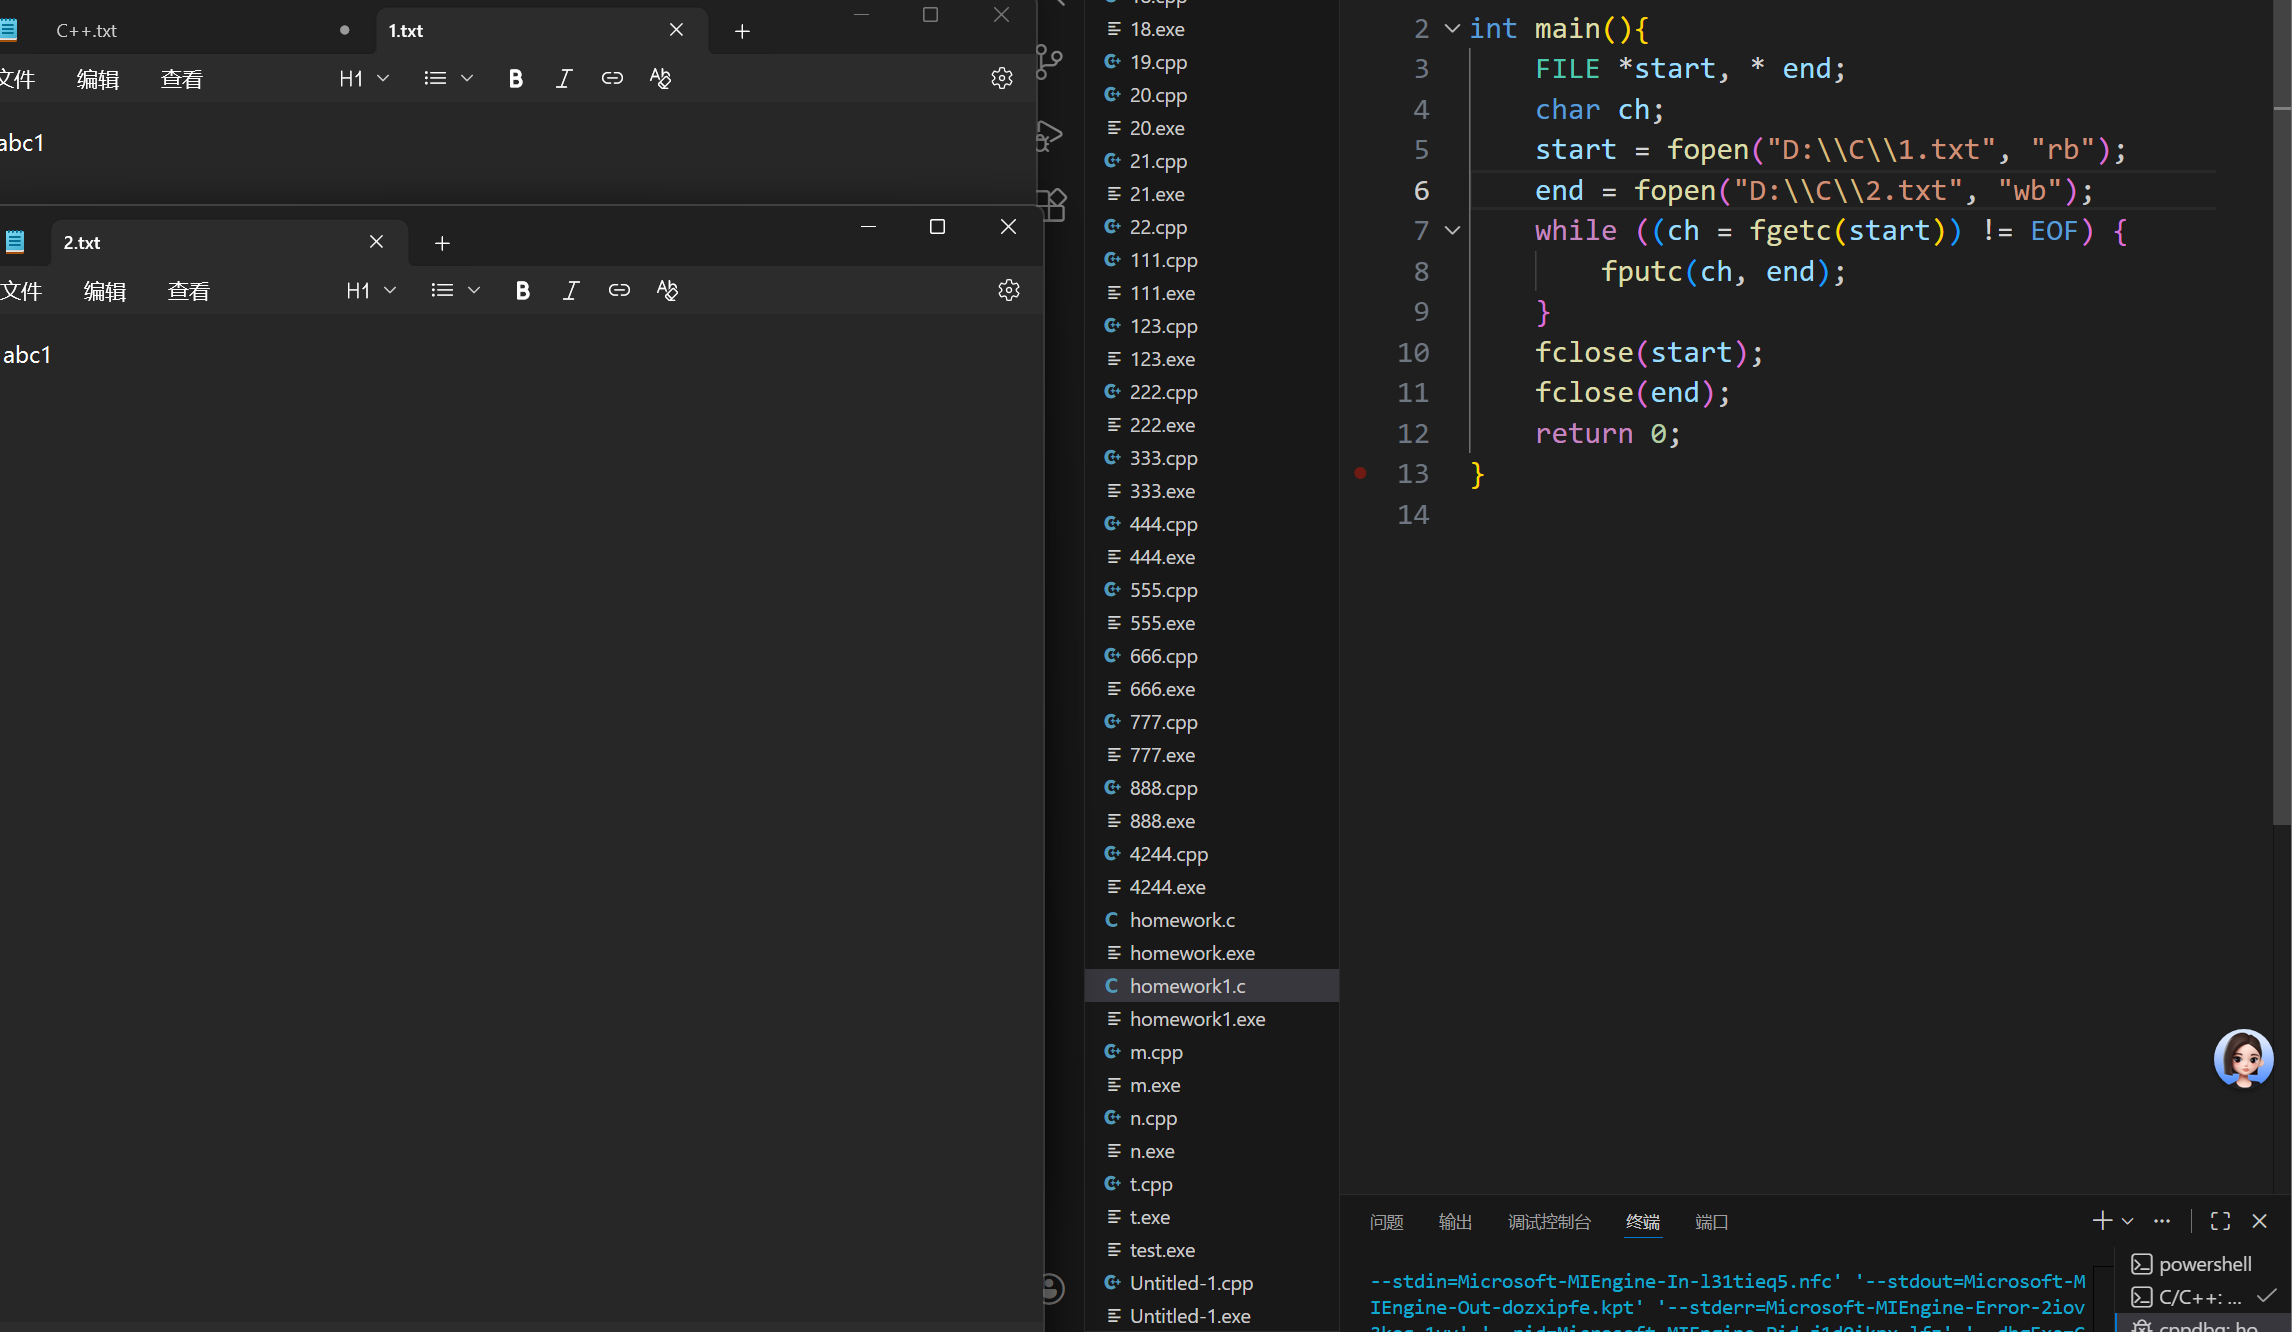This screenshot has height=1332, width=2292.
Task: Toggle italic formatting in 2.txt Notepad
Action: (570, 291)
